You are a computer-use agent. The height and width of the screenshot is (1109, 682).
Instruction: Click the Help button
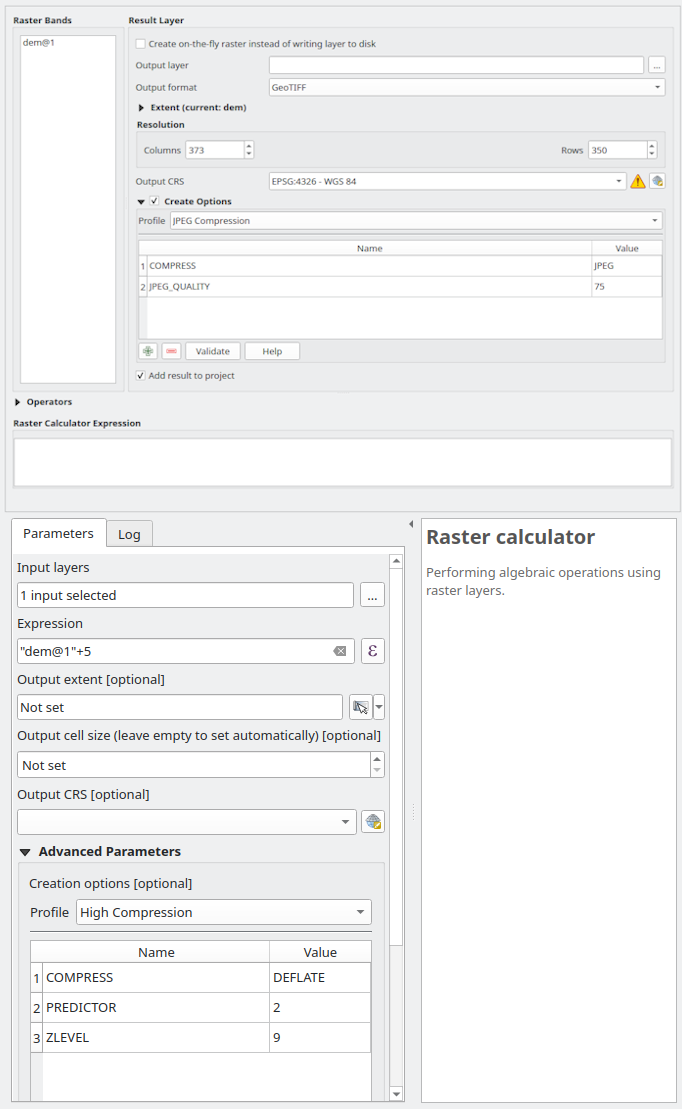[x=272, y=351]
